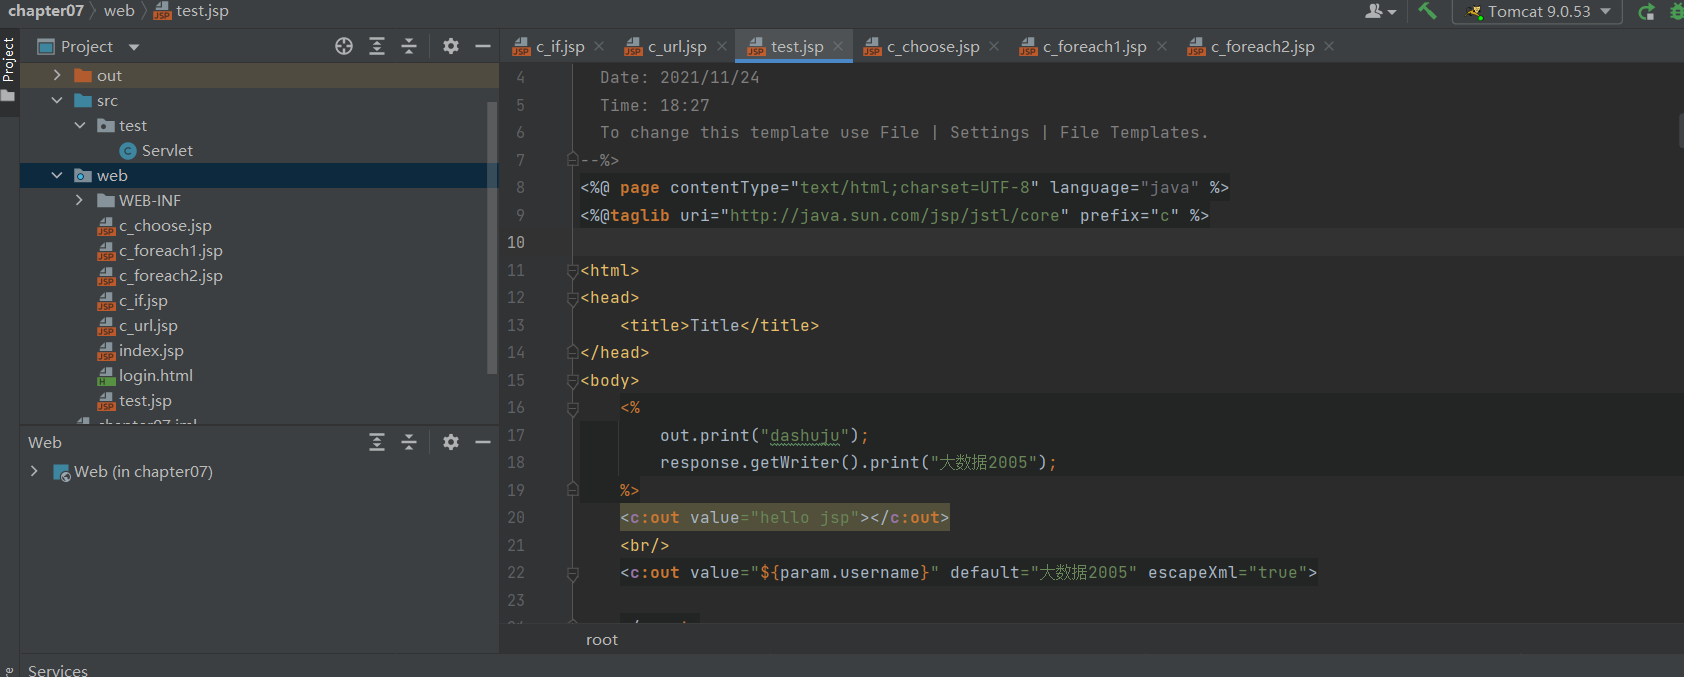Click the locate/select opened file target icon
Screen dimensions: 1684x677
pyautogui.click(x=344, y=46)
